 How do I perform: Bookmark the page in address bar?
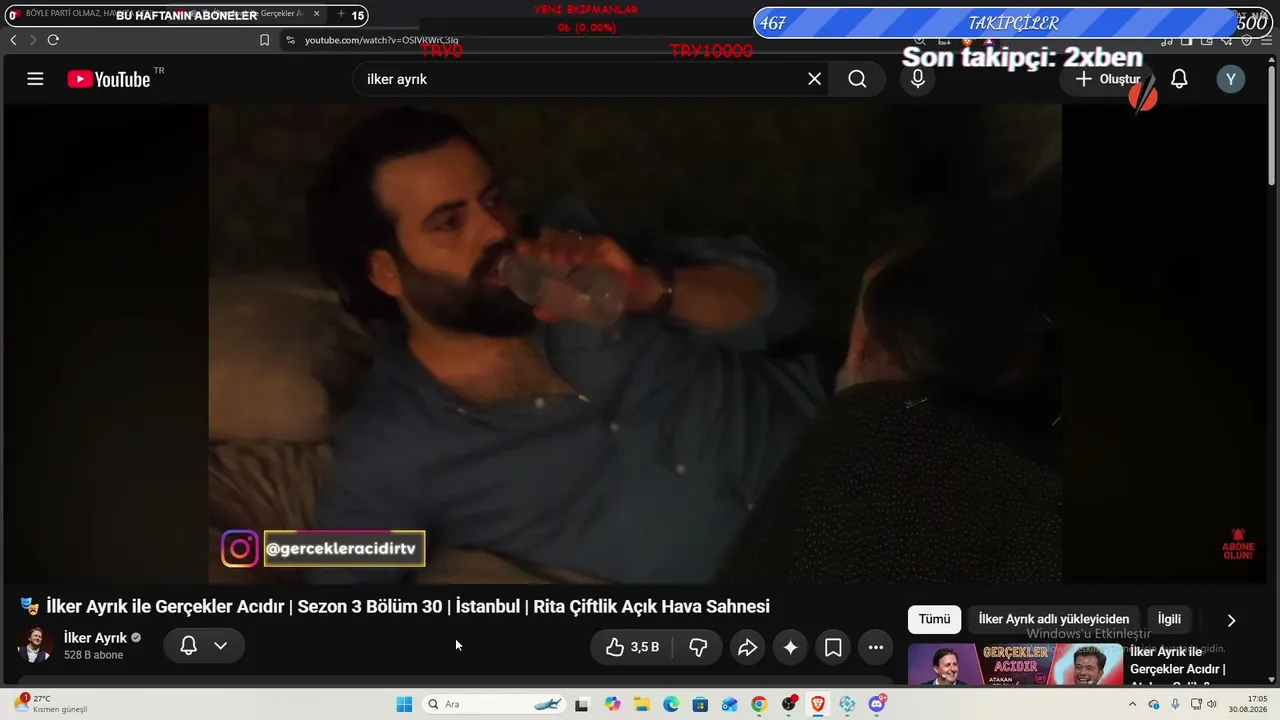264,40
